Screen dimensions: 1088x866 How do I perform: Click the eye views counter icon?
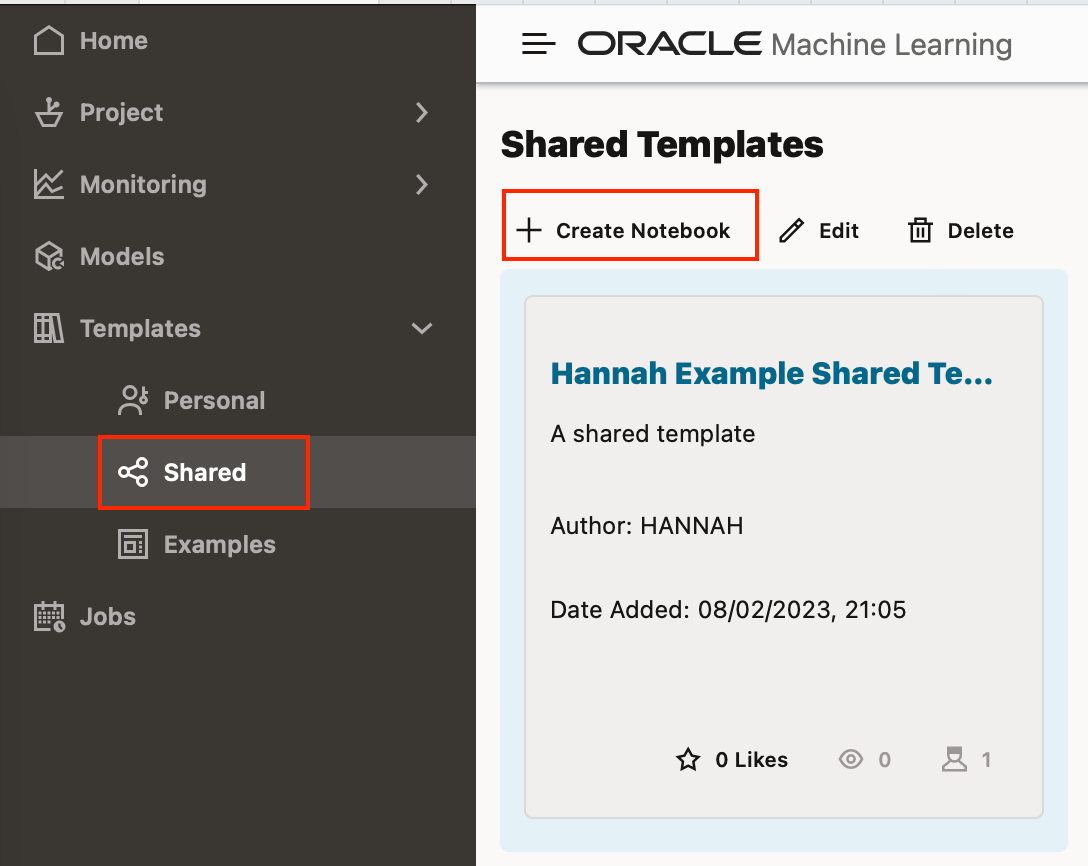coord(851,760)
